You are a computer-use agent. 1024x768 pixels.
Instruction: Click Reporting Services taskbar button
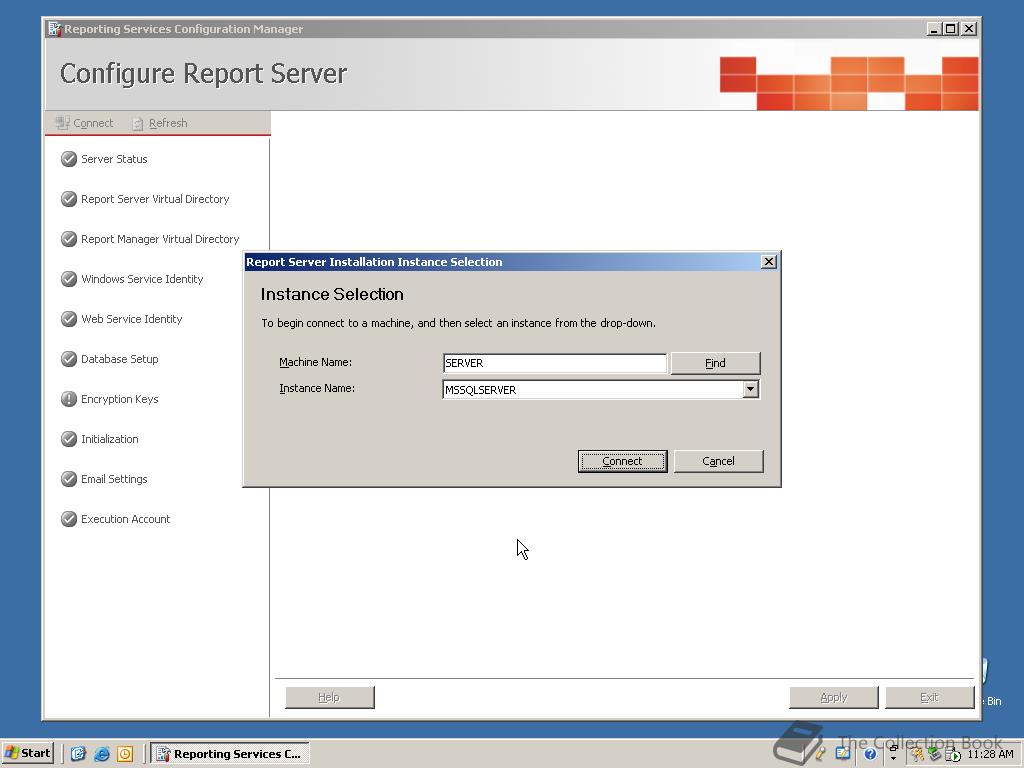click(x=230, y=754)
